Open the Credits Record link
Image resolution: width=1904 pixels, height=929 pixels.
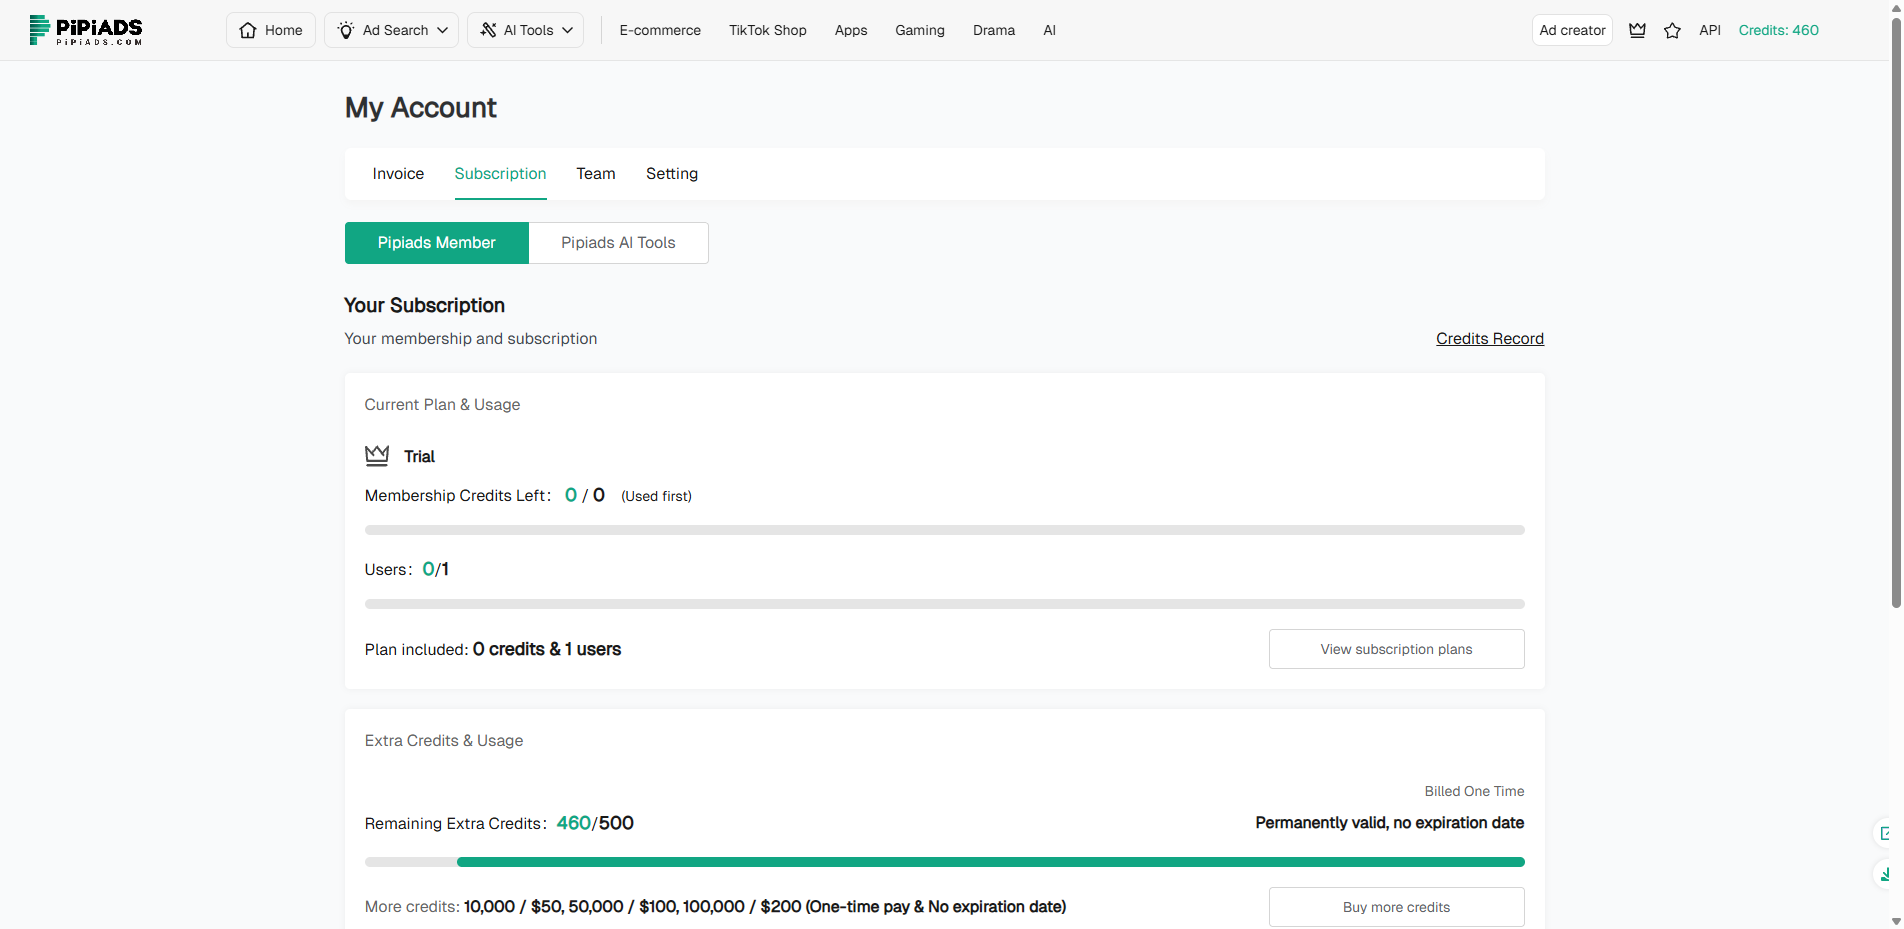pyautogui.click(x=1490, y=339)
